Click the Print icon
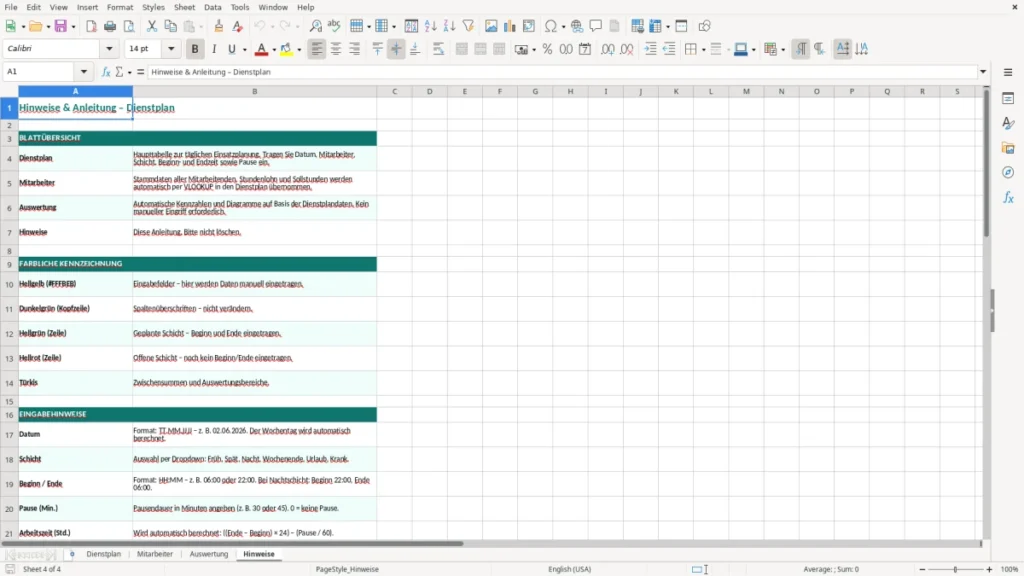The image size is (1024, 576). 110,26
